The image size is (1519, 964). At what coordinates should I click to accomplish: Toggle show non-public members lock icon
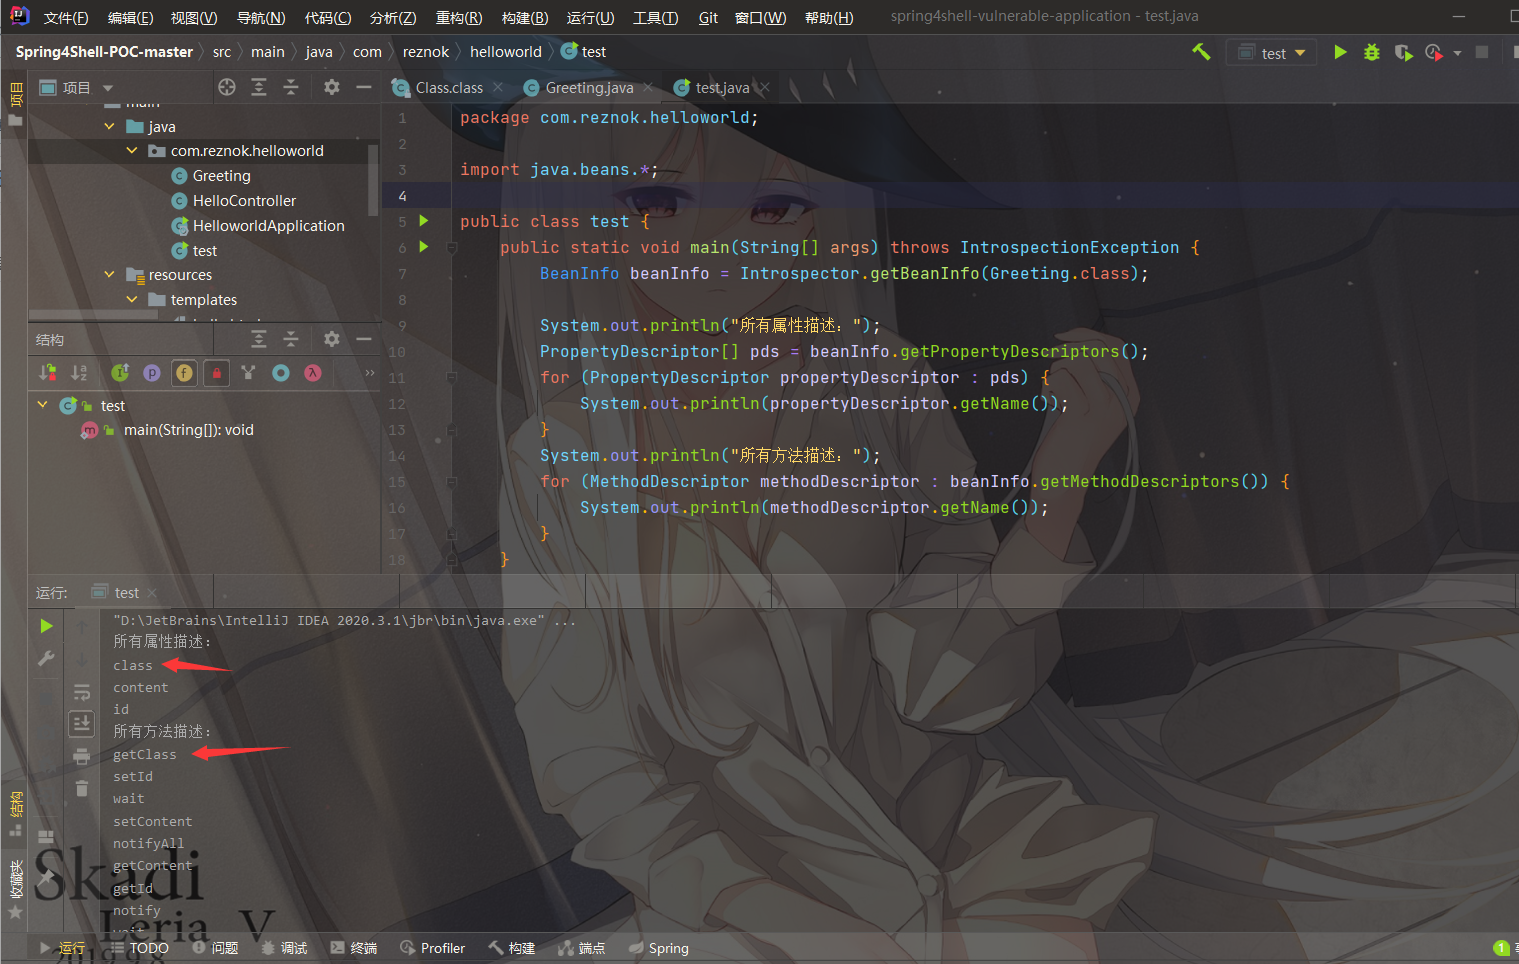click(x=216, y=373)
